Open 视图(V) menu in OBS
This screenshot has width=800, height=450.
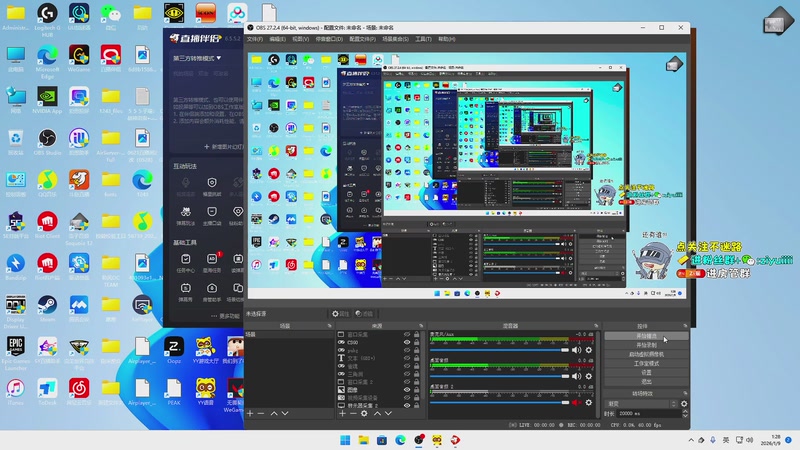[x=300, y=39]
